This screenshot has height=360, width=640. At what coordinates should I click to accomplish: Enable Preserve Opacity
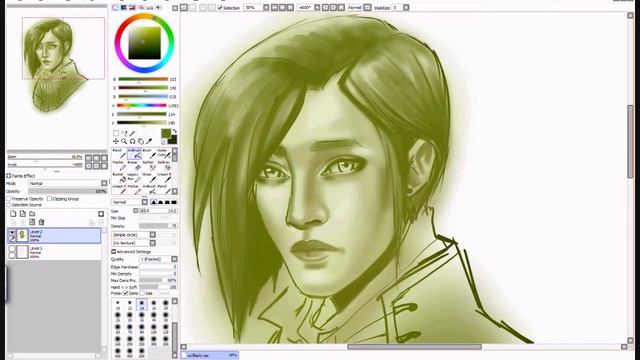coord(9,199)
